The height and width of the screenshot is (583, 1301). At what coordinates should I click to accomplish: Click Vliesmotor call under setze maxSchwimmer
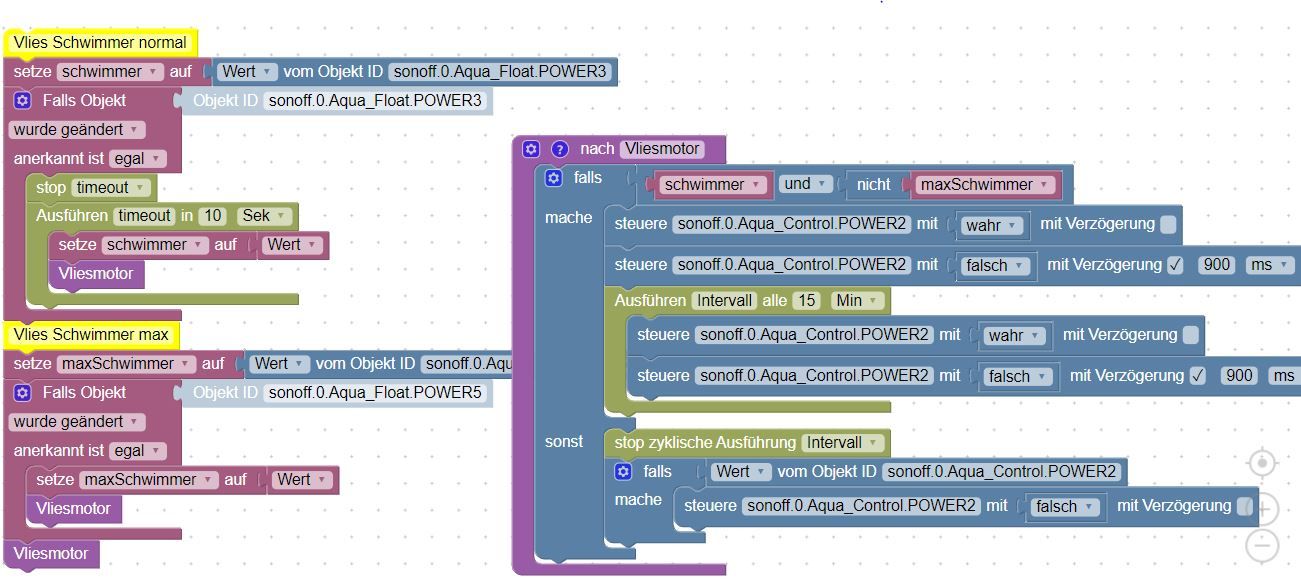point(73,509)
